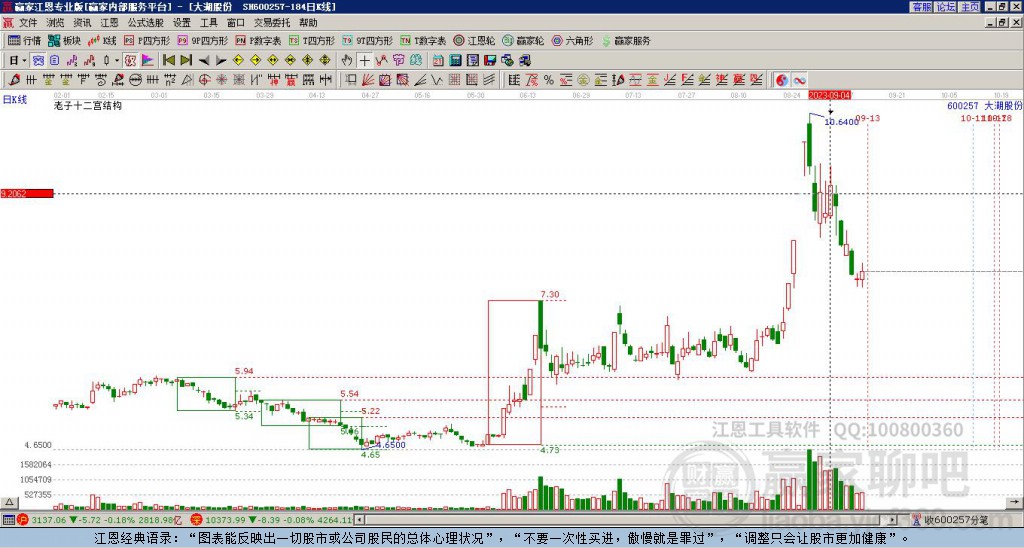Select the circled-minus line tool
Image resolution: width=1024 pixels, height=548 pixels.
point(135,80)
